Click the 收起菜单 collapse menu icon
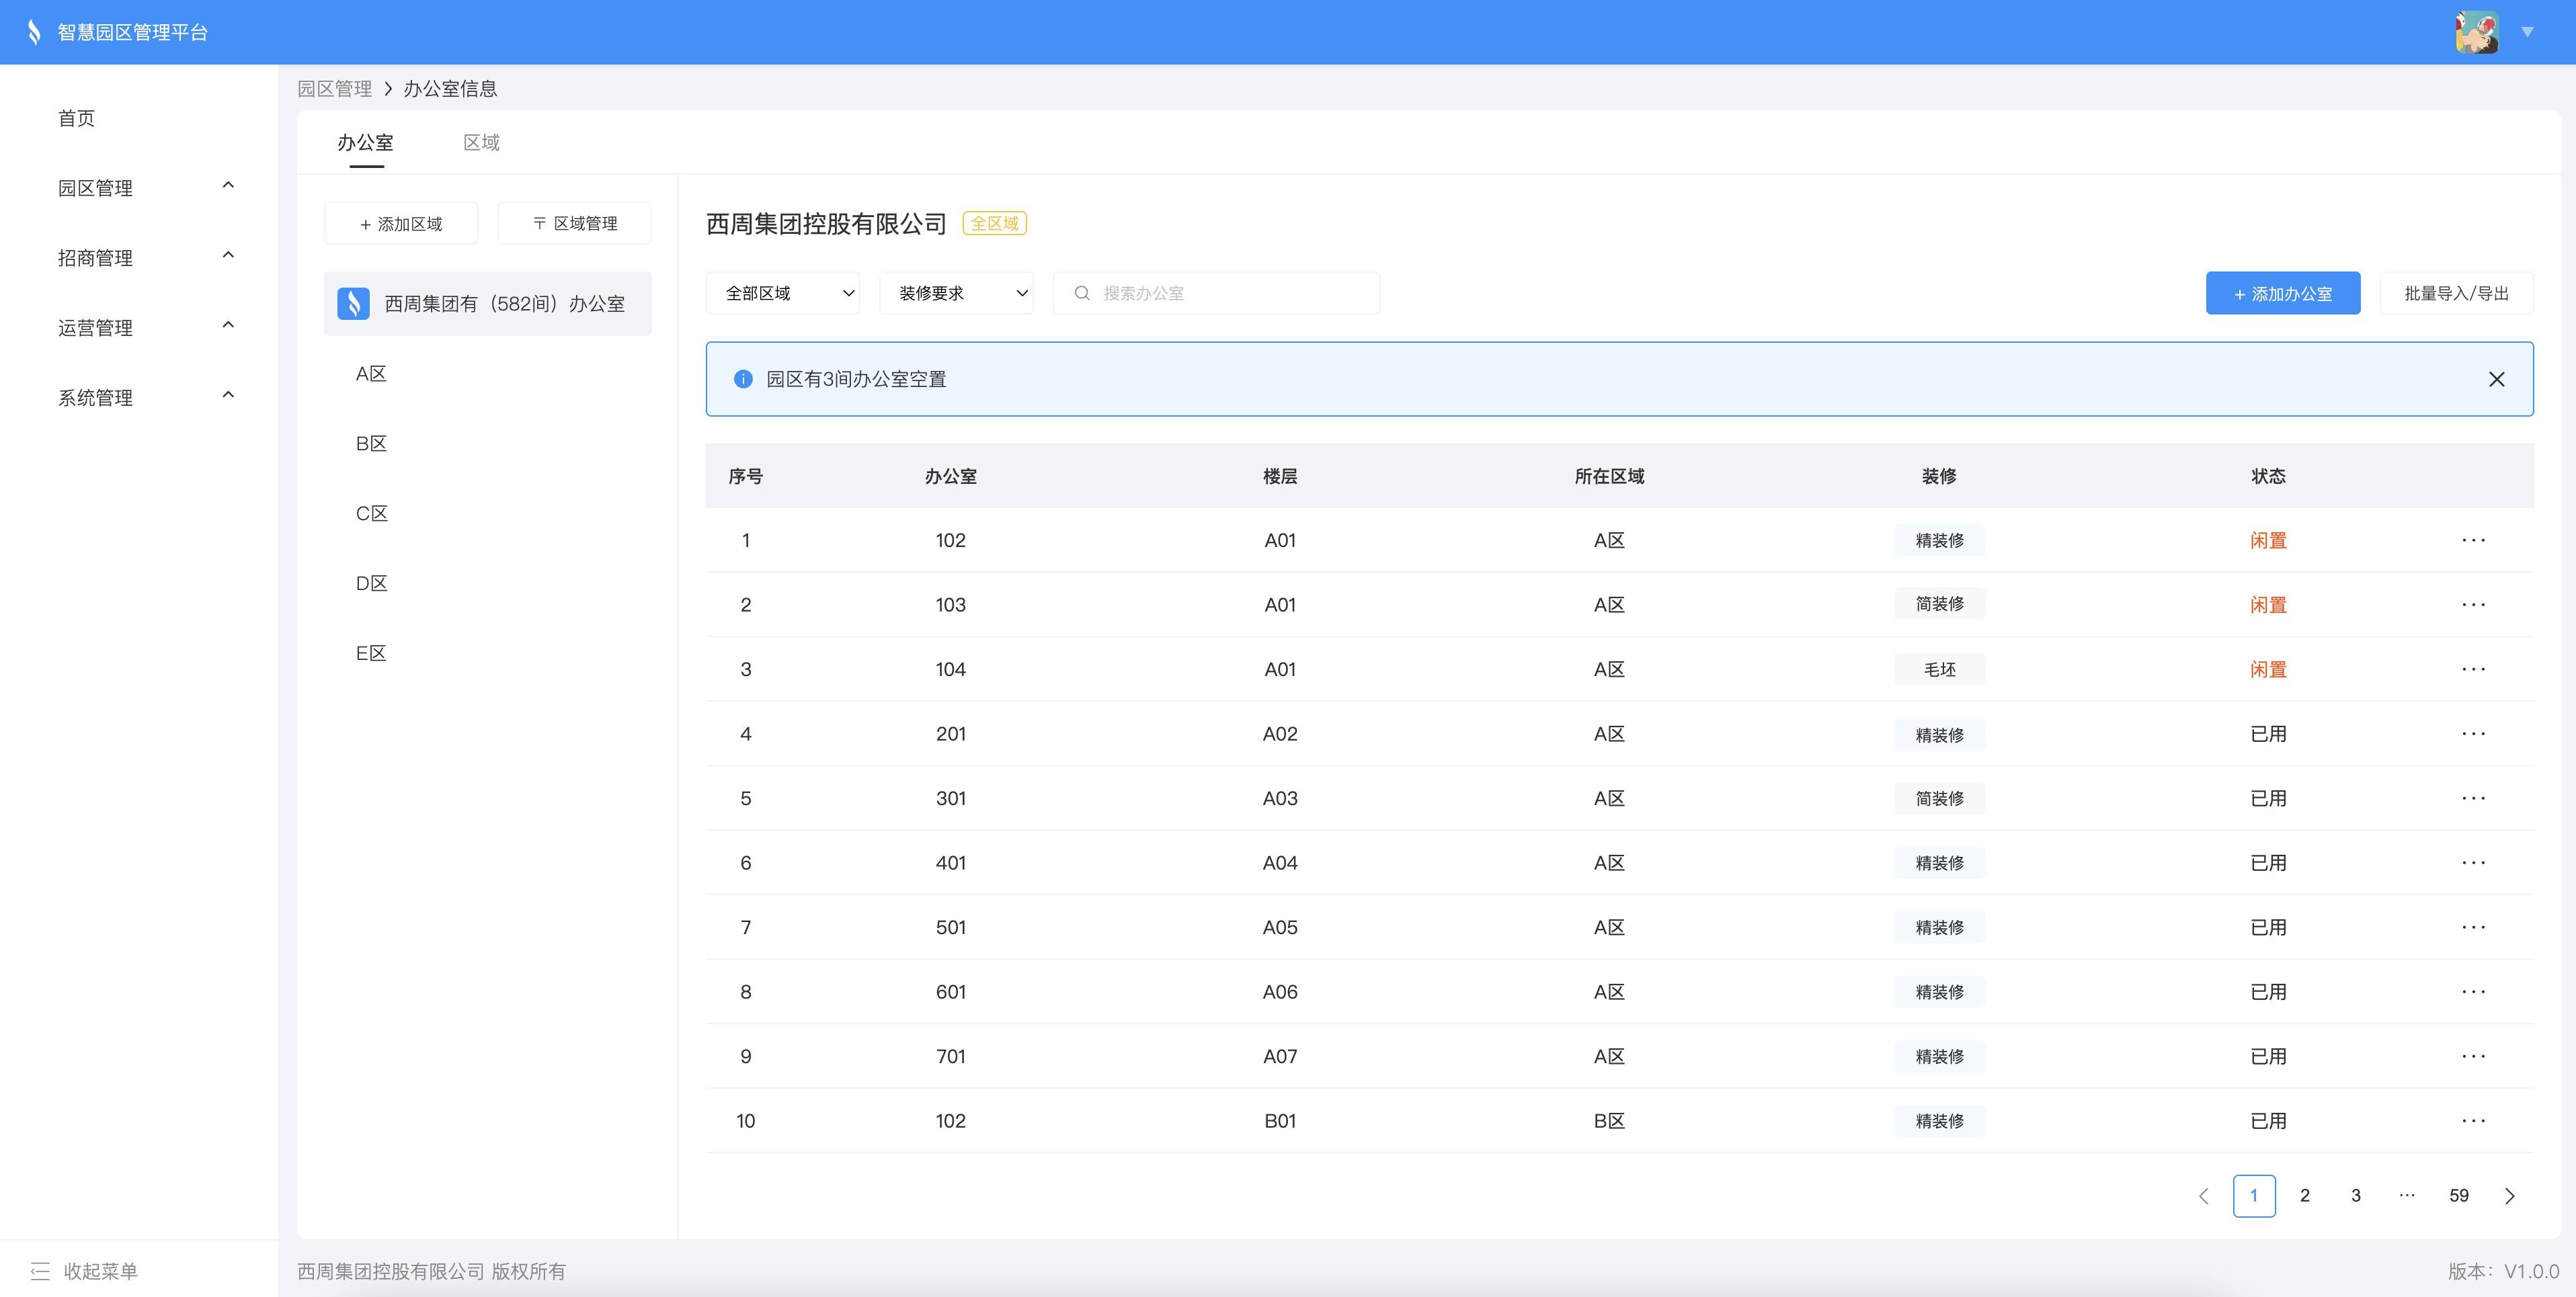 40,1271
